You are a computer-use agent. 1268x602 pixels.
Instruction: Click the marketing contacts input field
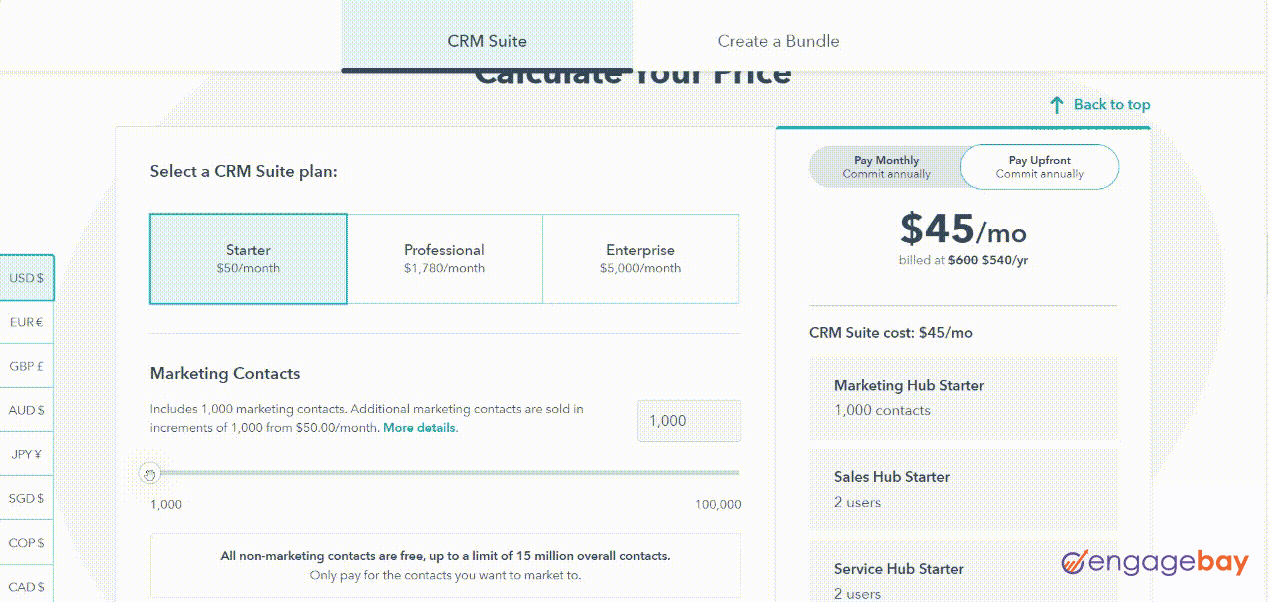[x=689, y=420]
